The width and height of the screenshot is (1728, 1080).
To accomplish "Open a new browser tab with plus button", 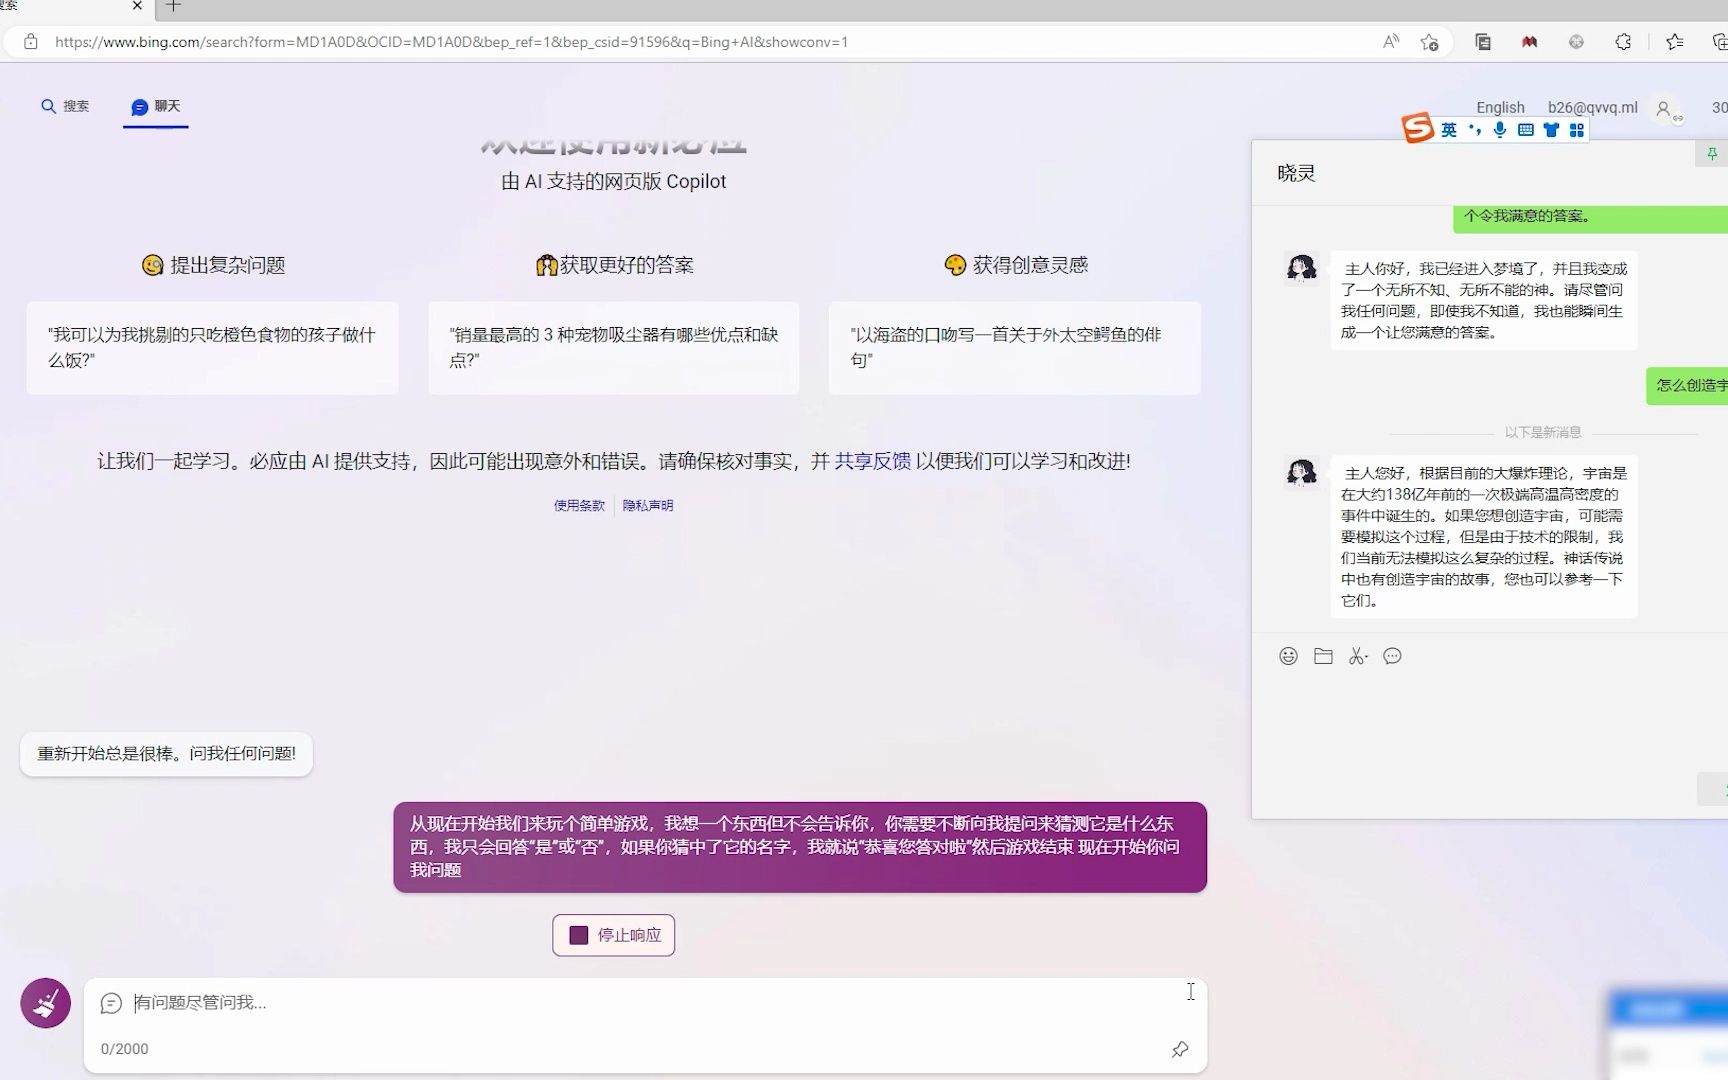I will pos(173,6).
